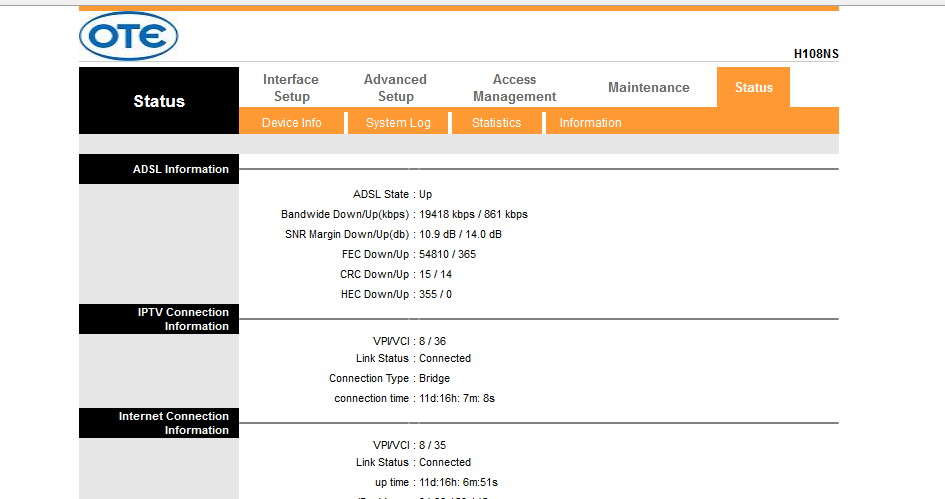Select the bandwidth value 19418 kbps / 861 kbps
This screenshot has width=945, height=499.
(473, 215)
